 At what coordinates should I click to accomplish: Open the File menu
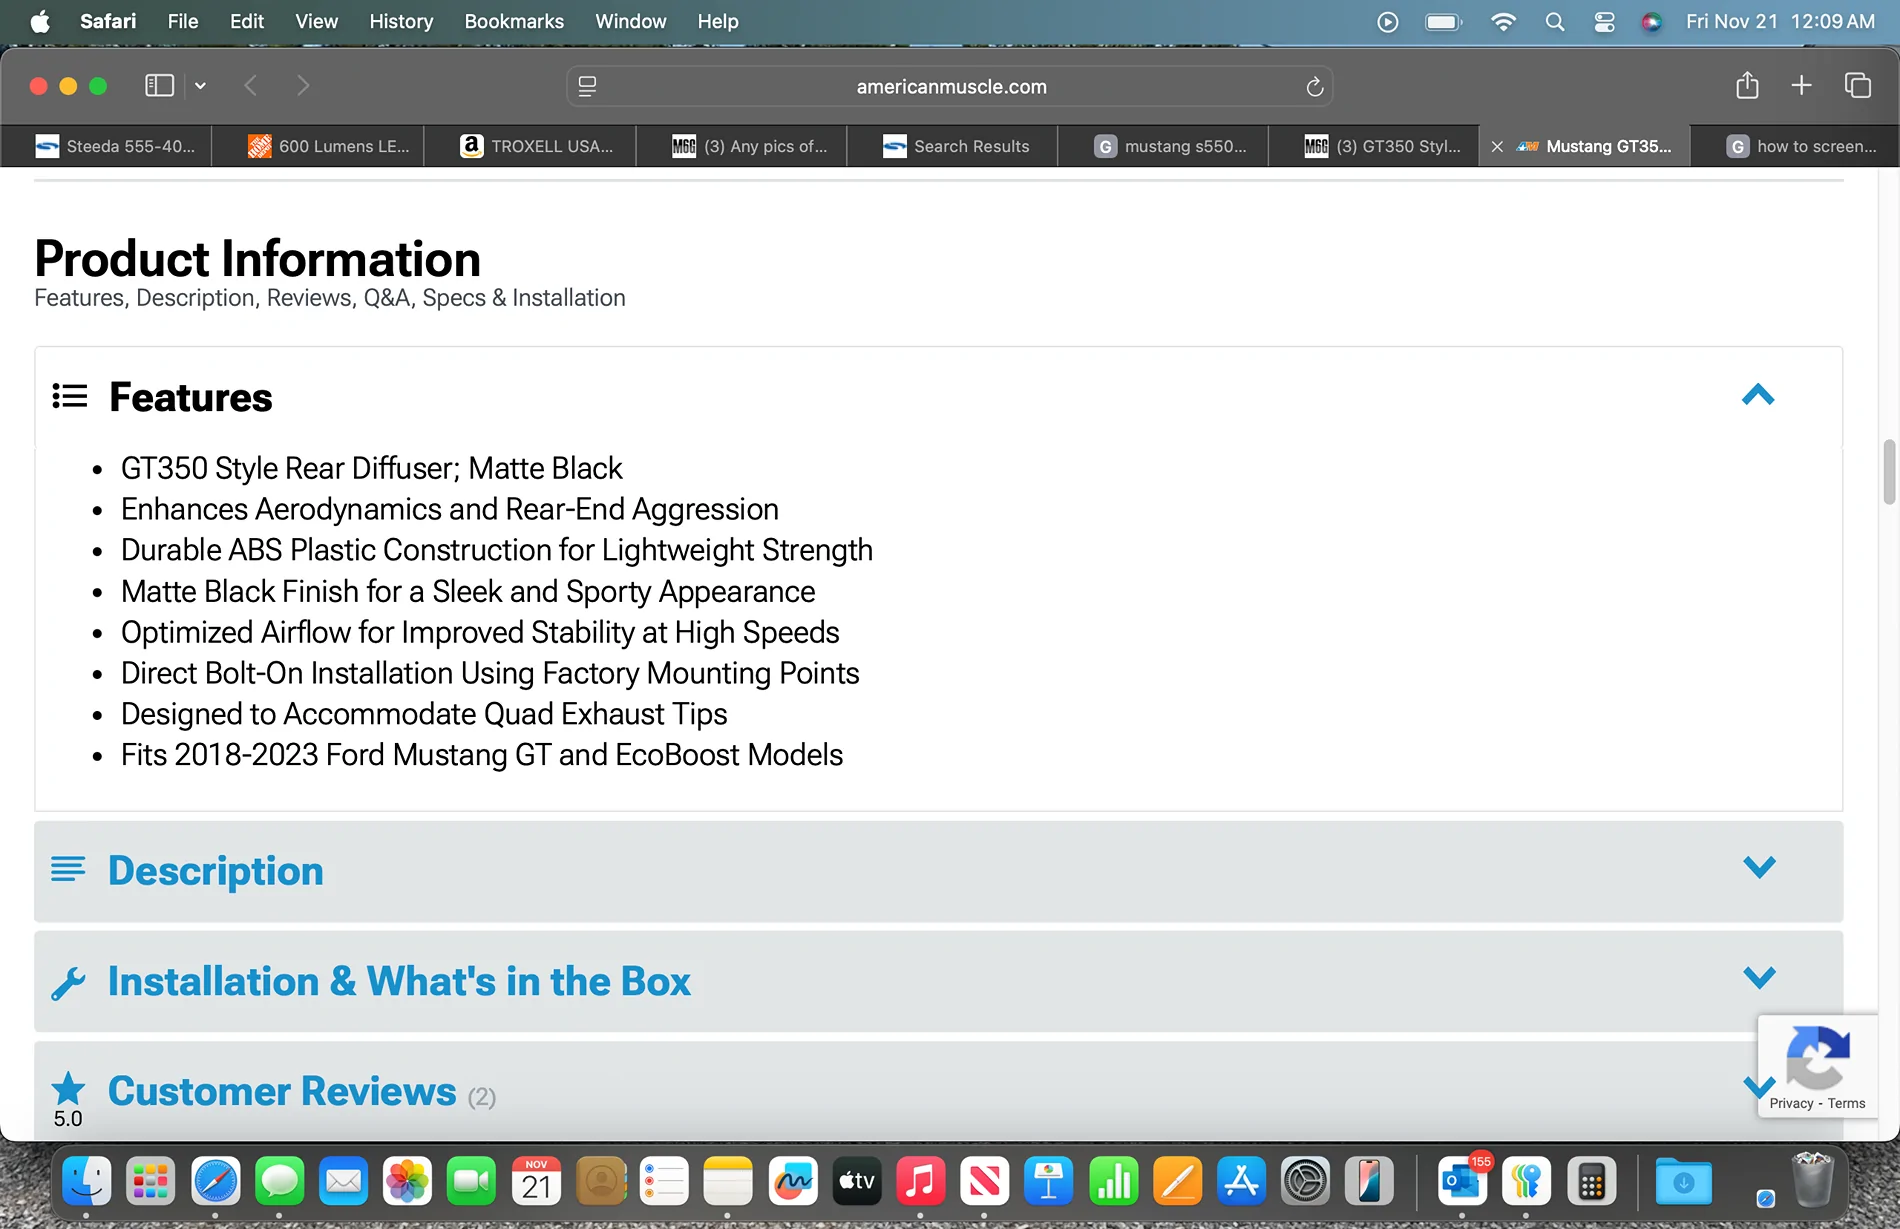(x=182, y=21)
